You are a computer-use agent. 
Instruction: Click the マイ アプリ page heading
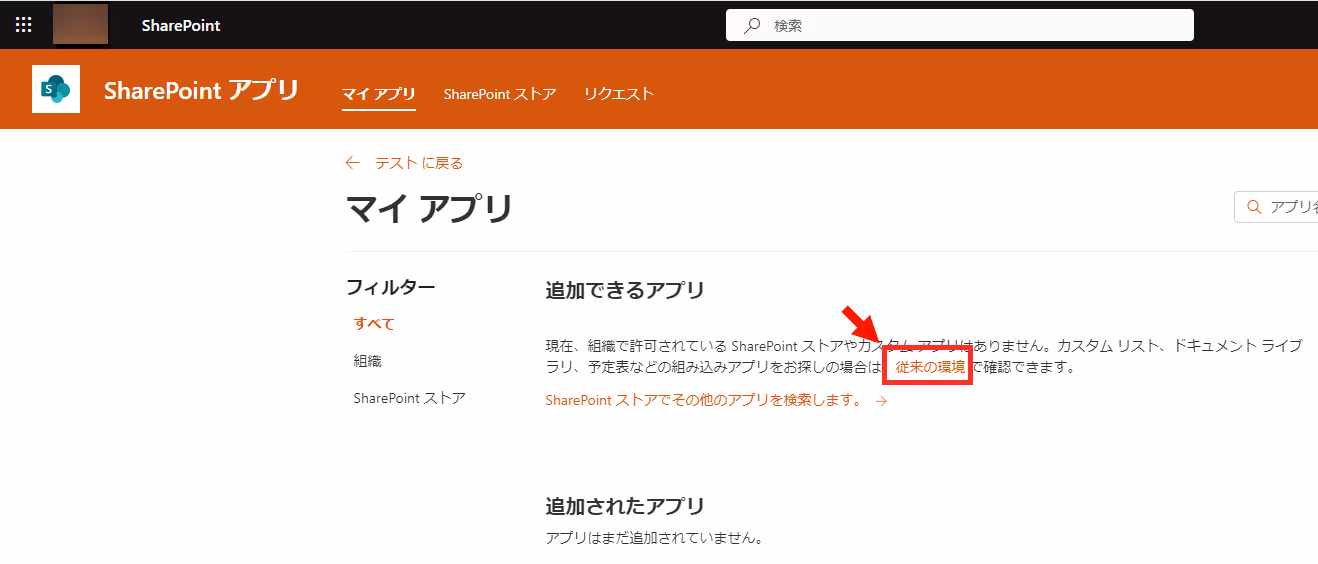[429, 209]
